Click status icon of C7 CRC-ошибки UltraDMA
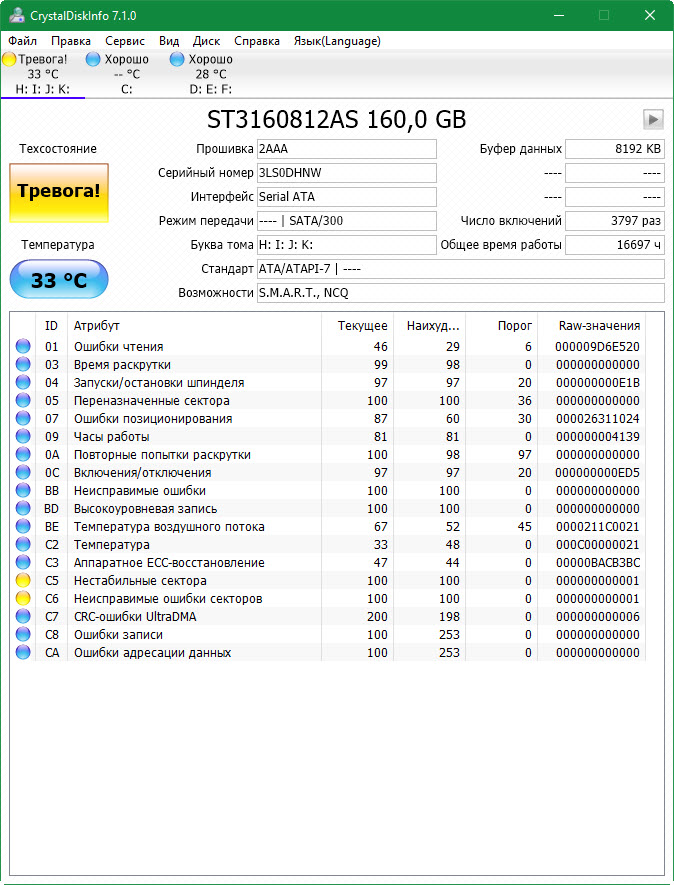 point(23,616)
